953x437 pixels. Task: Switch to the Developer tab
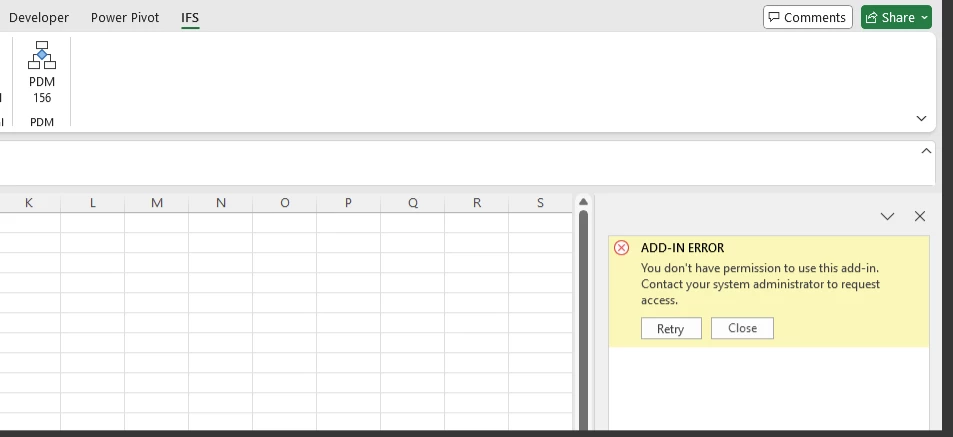[39, 18]
